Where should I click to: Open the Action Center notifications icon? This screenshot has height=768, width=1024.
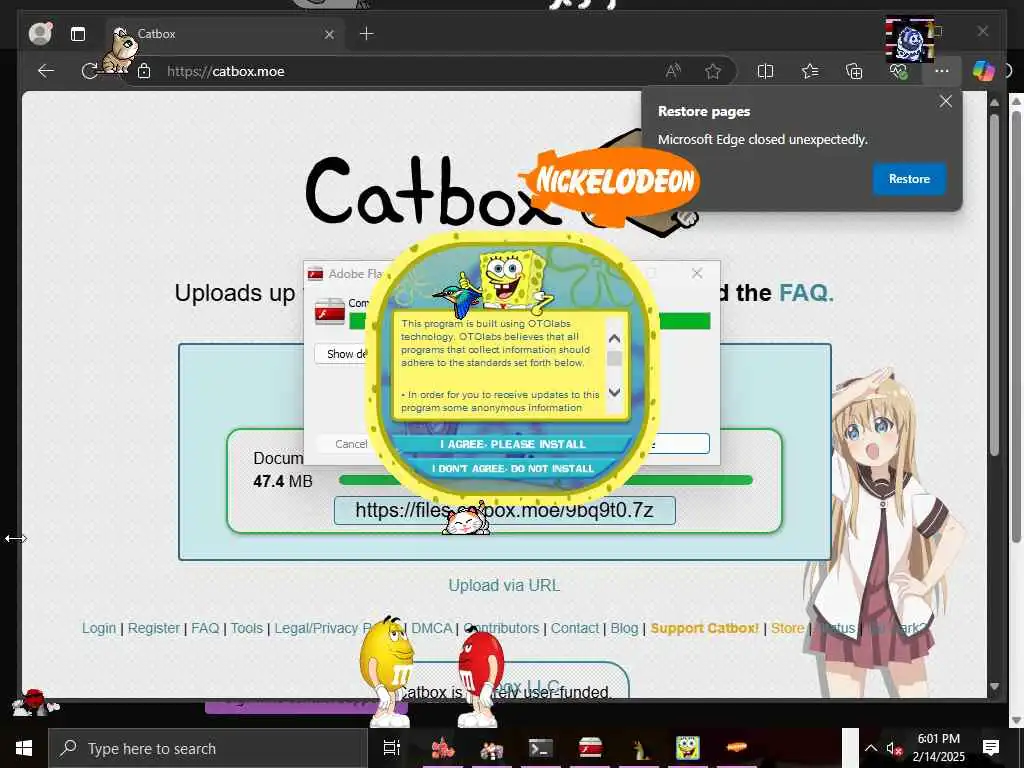(991, 748)
